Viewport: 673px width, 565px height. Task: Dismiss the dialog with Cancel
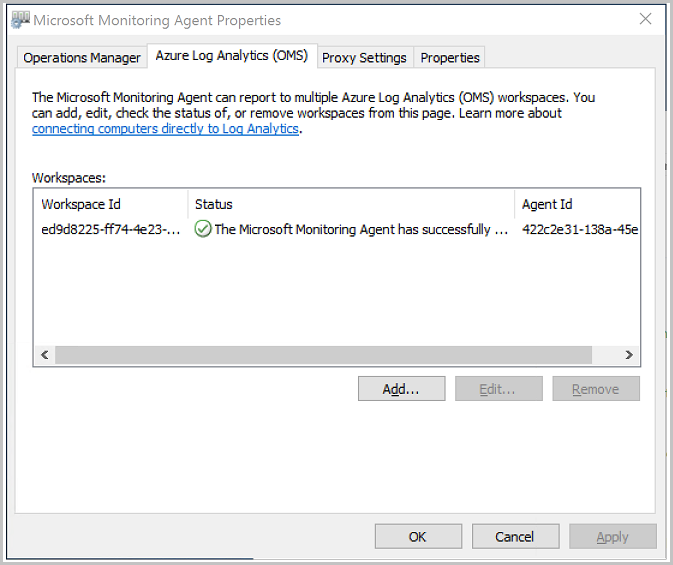pyautogui.click(x=515, y=536)
